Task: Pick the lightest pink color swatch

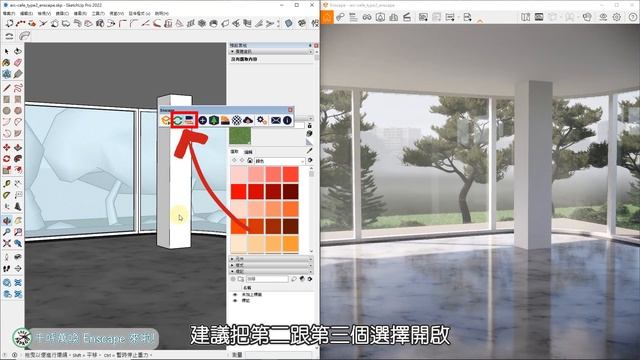Action: (239, 175)
